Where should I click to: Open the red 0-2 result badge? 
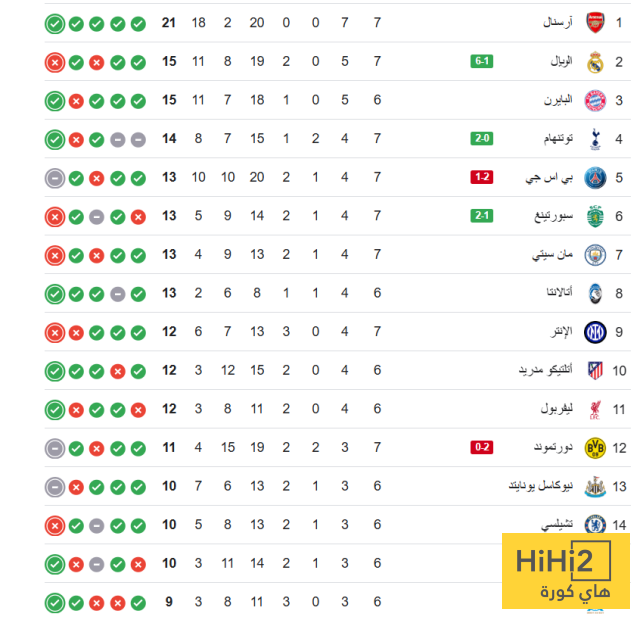tap(482, 447)
